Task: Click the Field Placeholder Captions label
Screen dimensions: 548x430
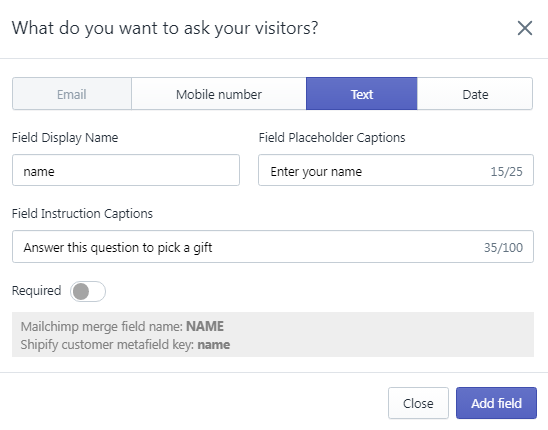Action: 332,138
